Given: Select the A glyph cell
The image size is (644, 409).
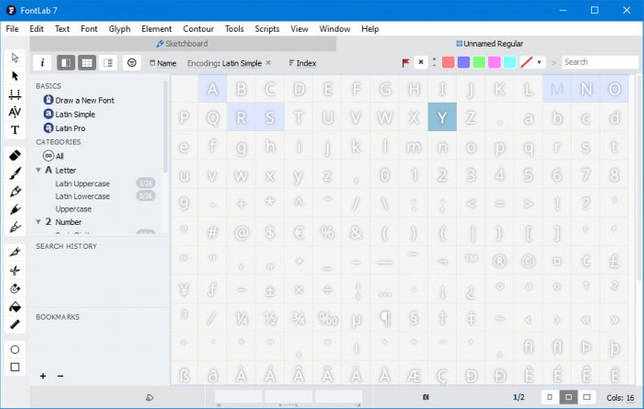Looking at the screenshot, I should click(x=212, y=88).
